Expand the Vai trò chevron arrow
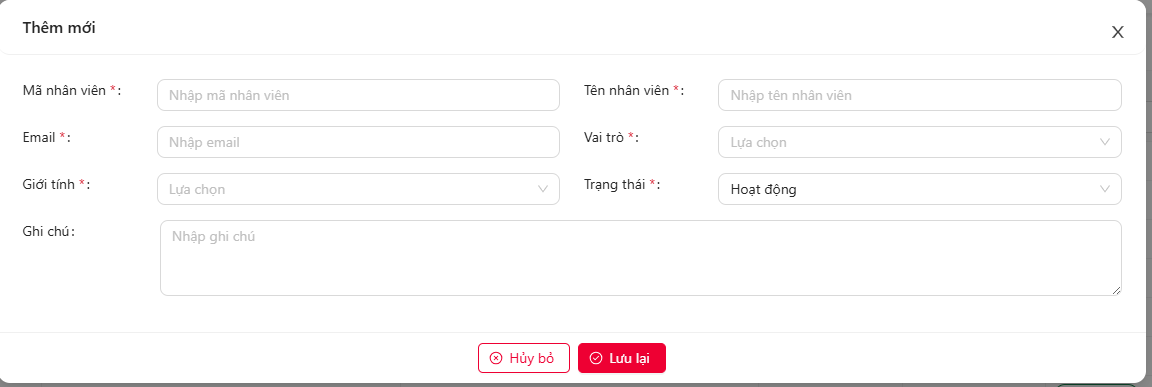 [x=1105, y=142]
